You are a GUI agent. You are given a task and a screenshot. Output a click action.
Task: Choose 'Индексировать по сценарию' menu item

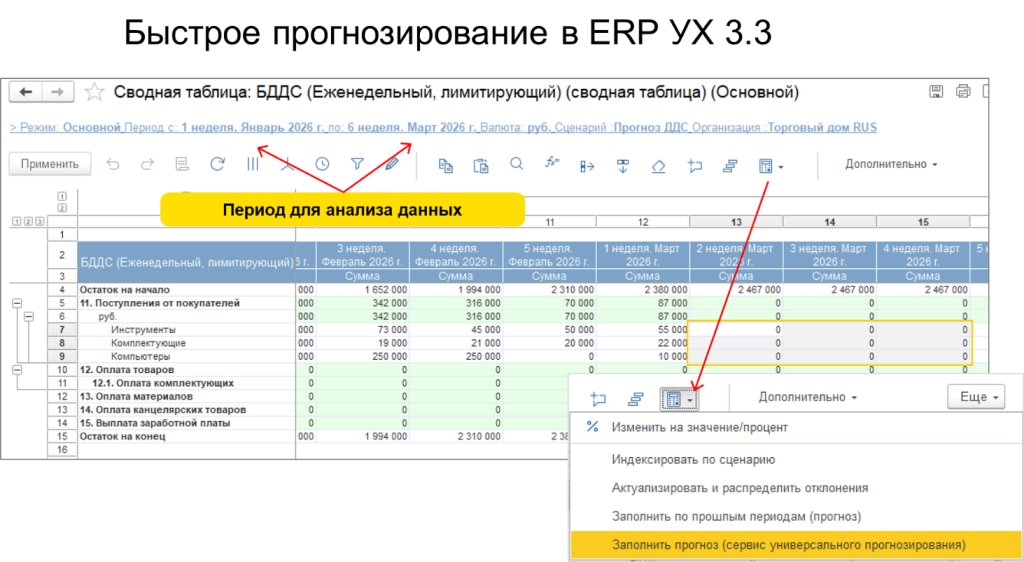tap(693, 460)
